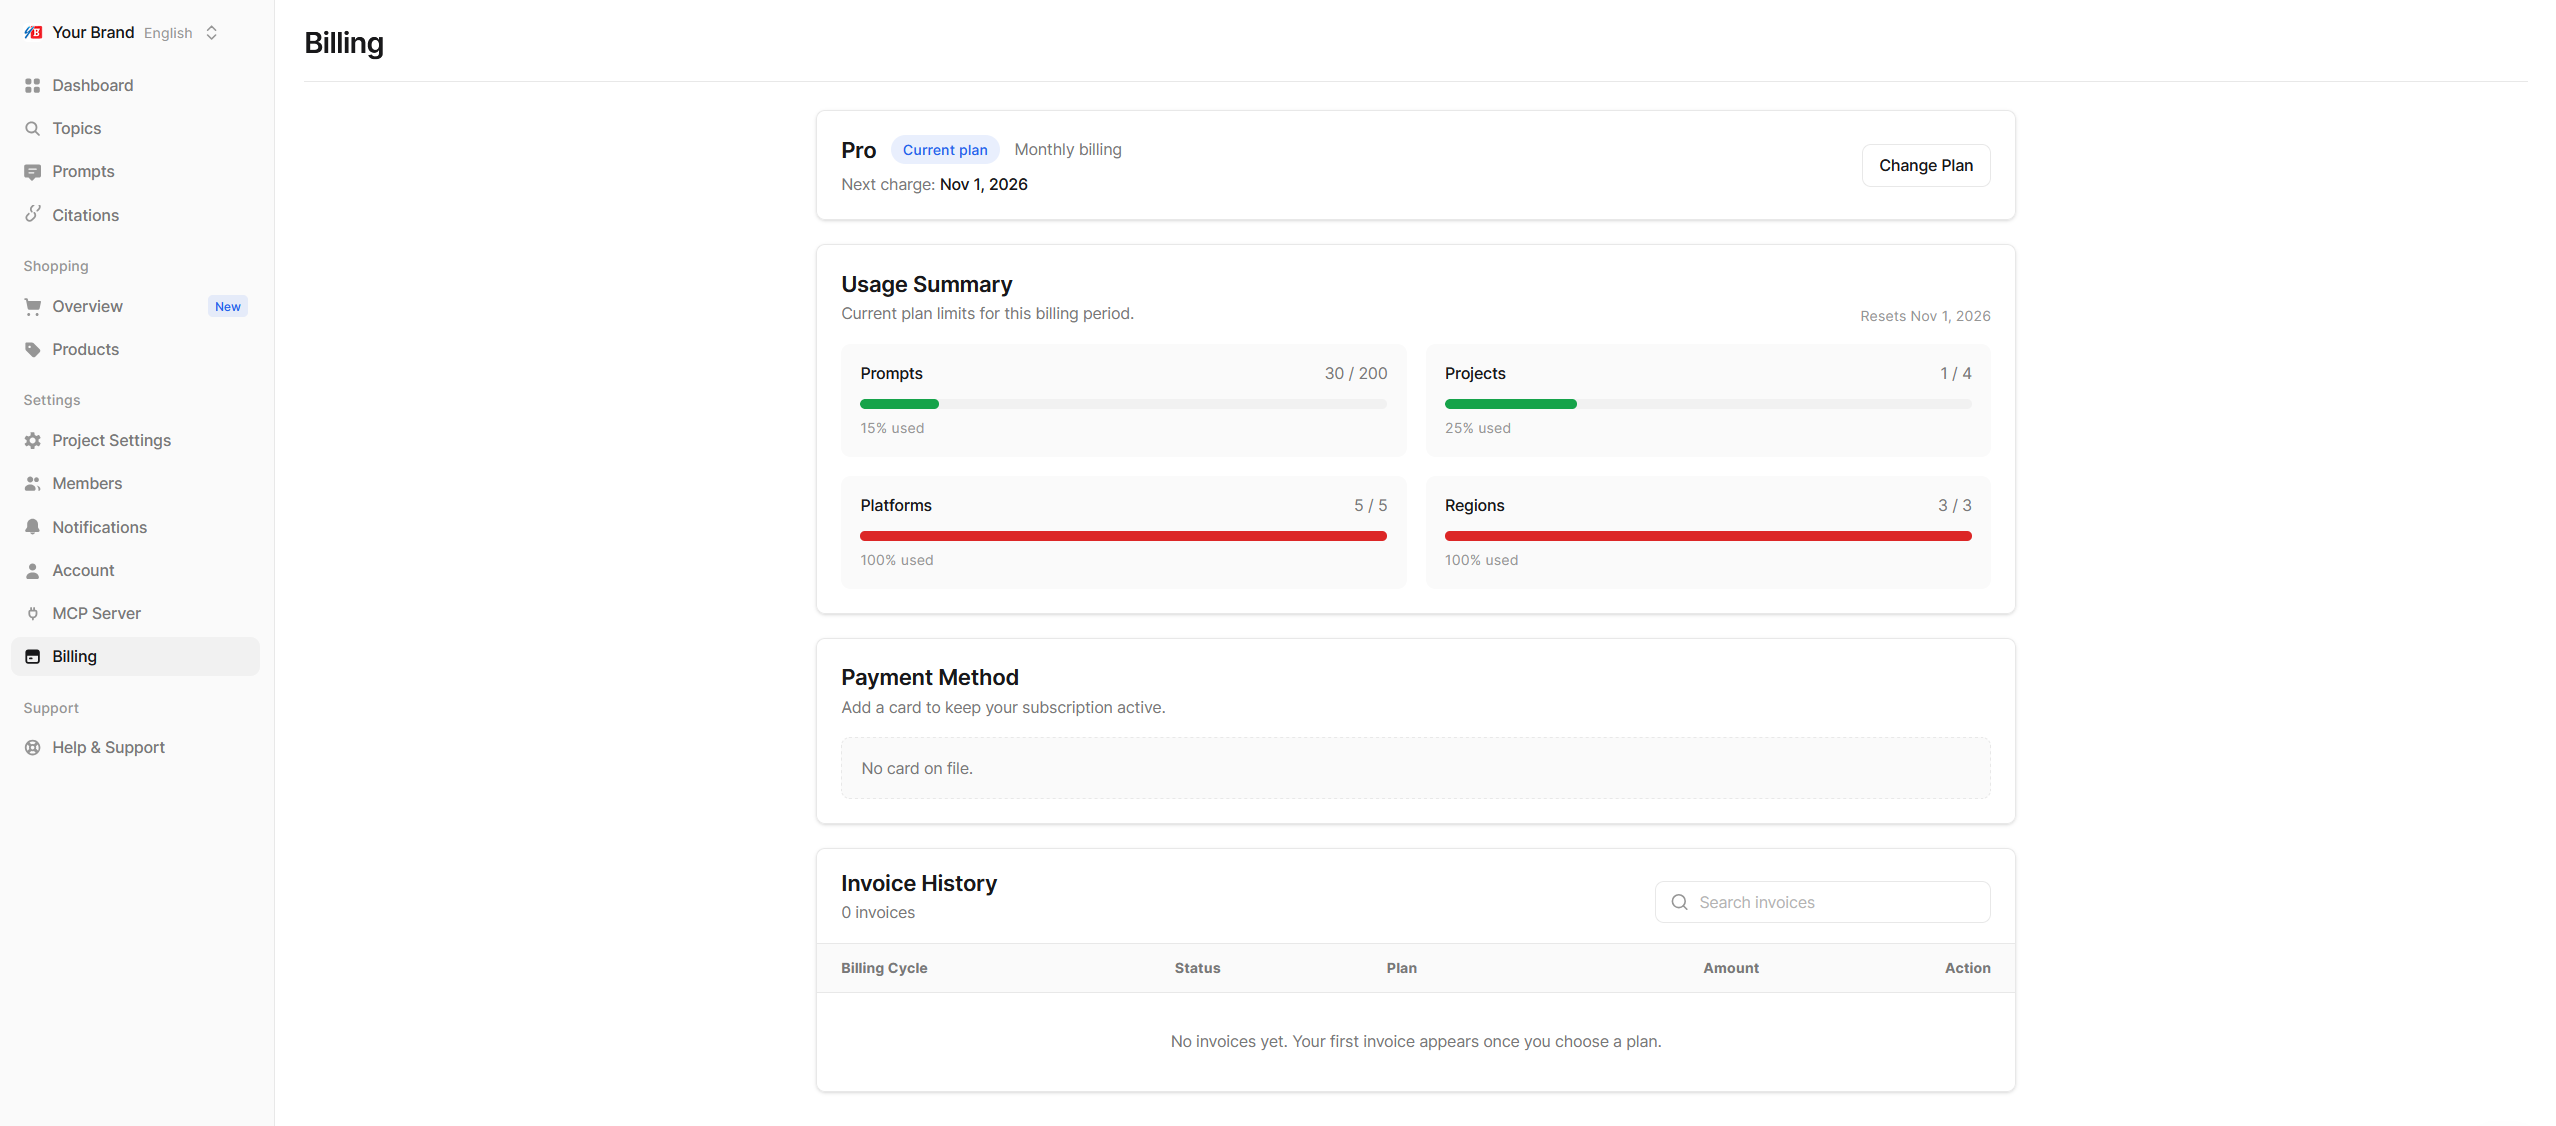Image resolution: width=2556 pixels, height=1126 pixels.
Task: Click the 0 invoices label
Action: tap(877, 912)
